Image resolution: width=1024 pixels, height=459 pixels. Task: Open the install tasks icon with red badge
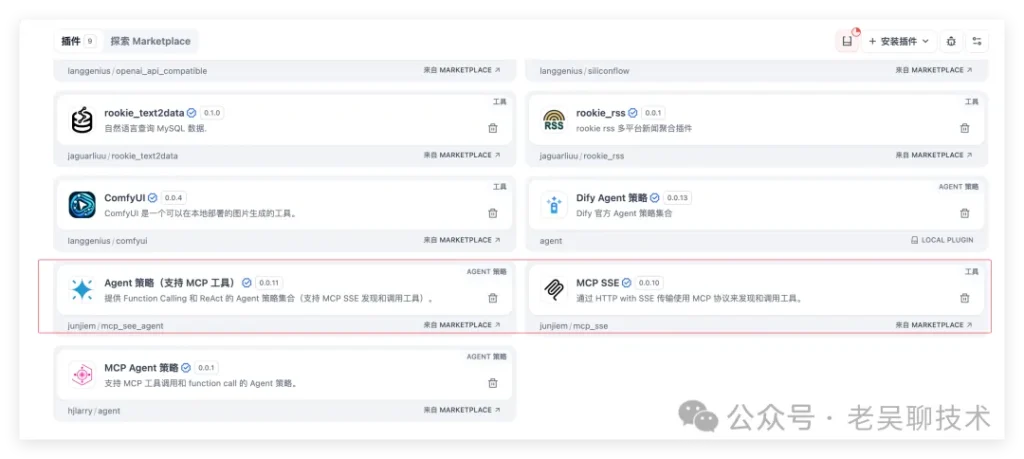tap(847, 41)
